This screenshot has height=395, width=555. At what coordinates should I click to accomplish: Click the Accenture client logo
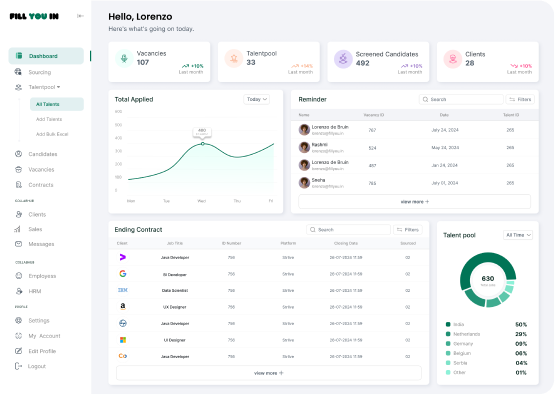click(x=122, y=257)
